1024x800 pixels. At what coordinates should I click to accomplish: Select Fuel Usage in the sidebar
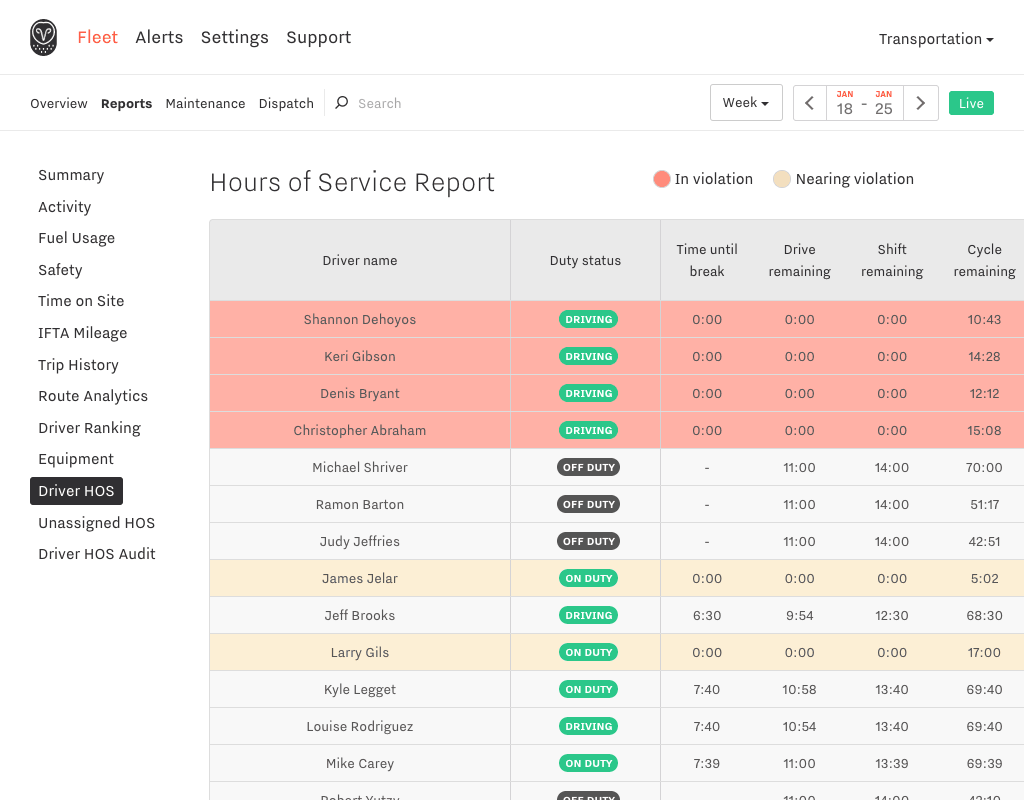coord(76,238)
